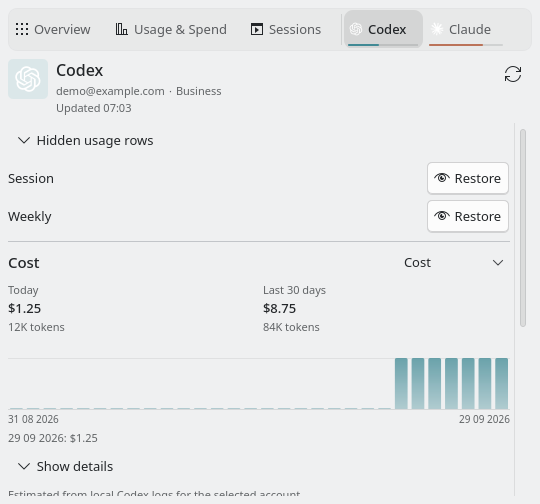Click the Codex tab logo icon
Viewport: 540px width, 504px height.
356,29
